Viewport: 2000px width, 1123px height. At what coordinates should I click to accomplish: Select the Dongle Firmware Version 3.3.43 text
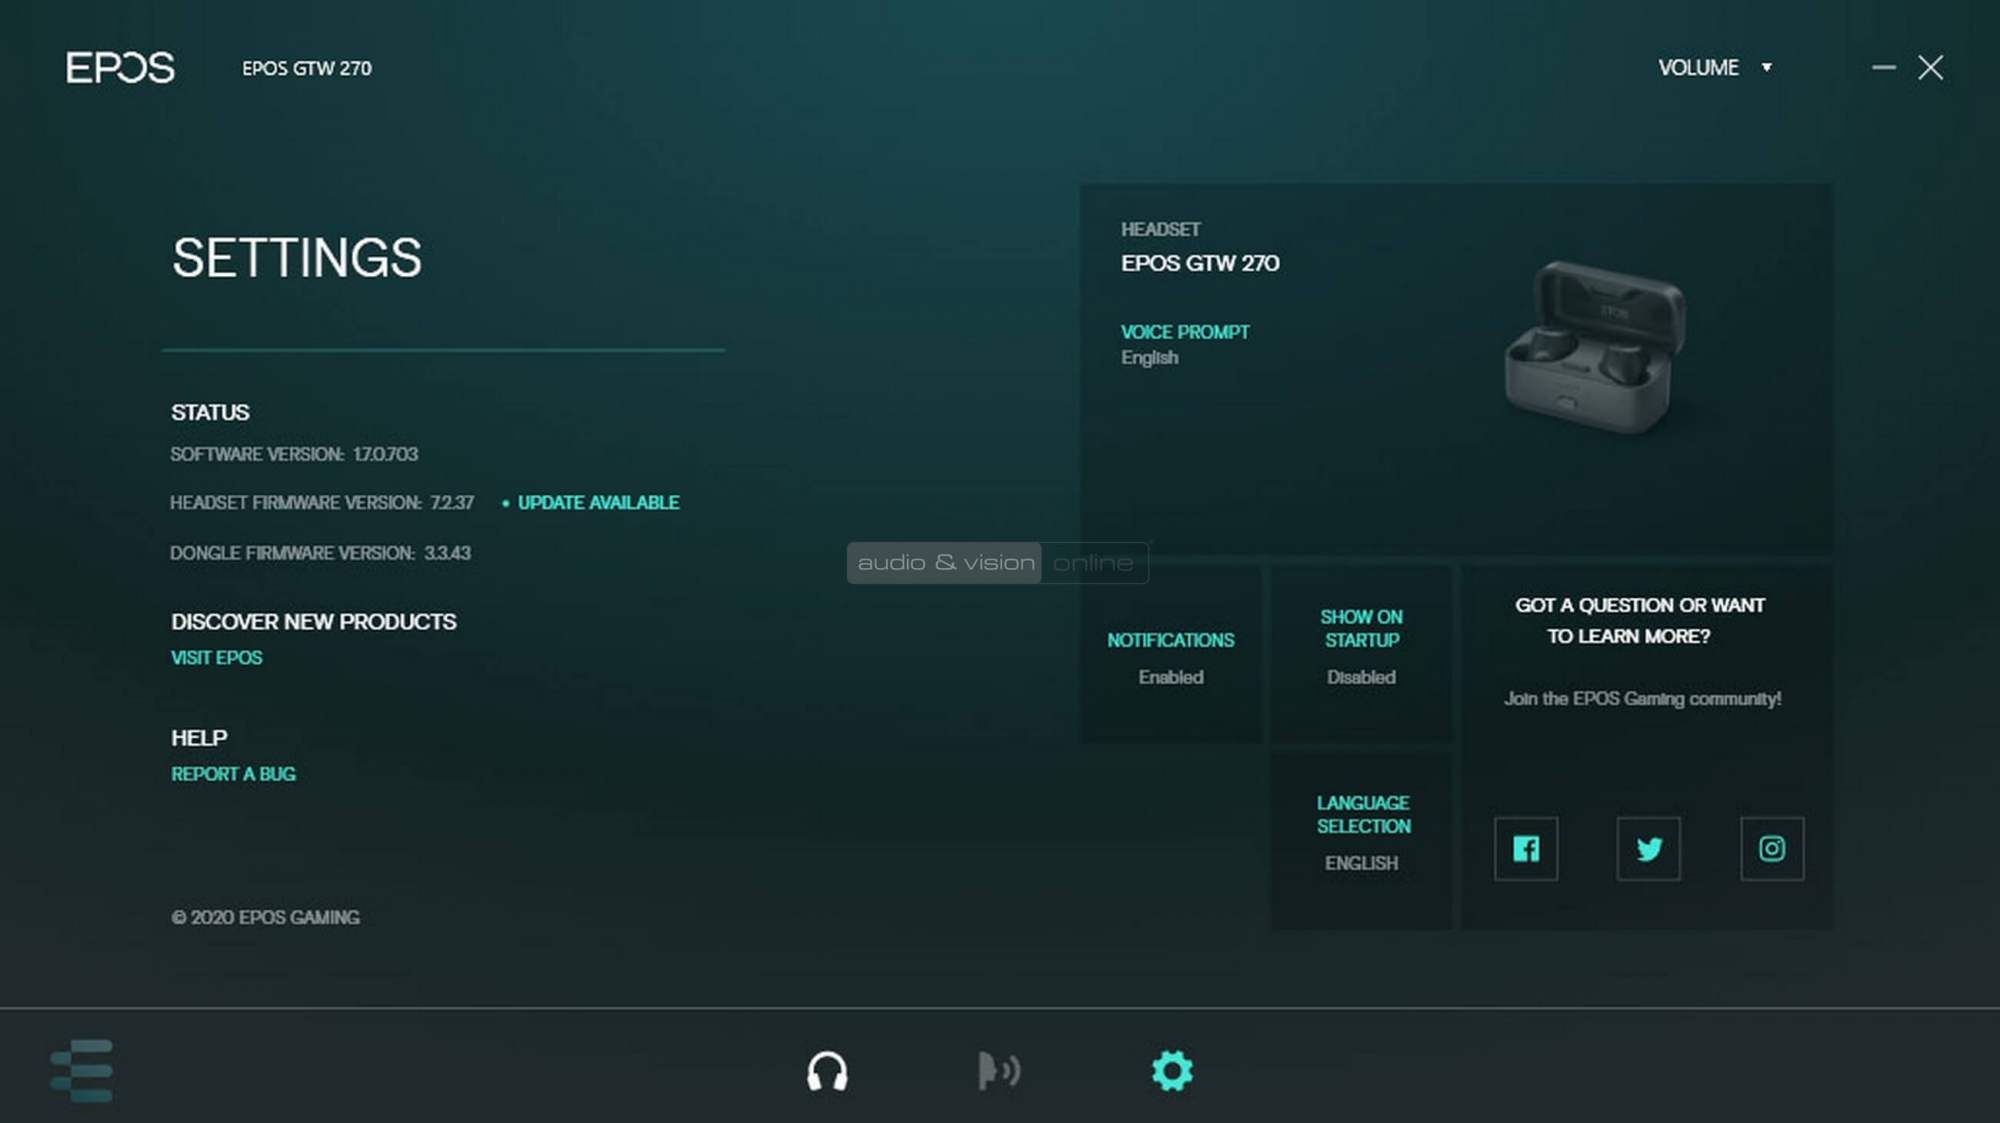(x=320, y=553)
